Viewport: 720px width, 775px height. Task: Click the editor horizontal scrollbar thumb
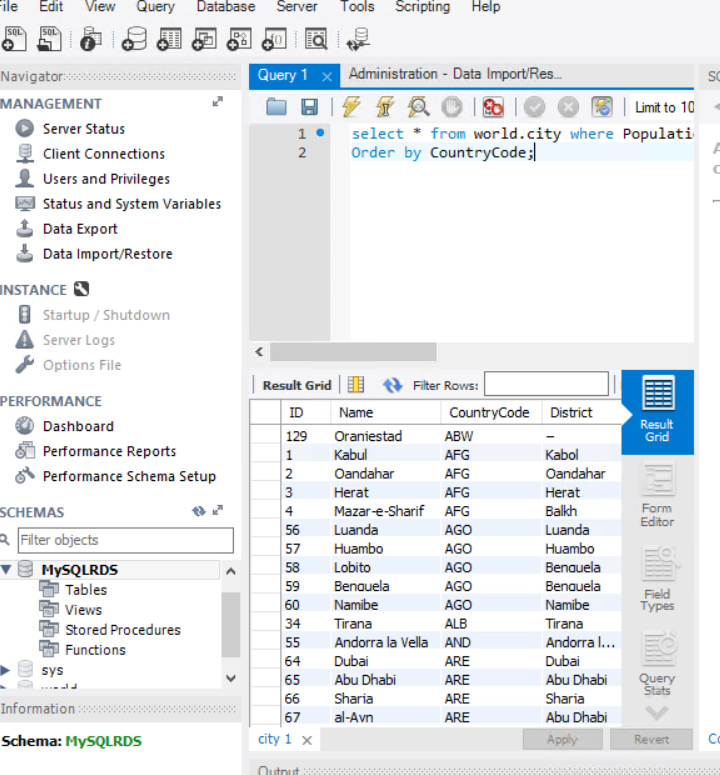pyautogui.click(x=353, y=352)
